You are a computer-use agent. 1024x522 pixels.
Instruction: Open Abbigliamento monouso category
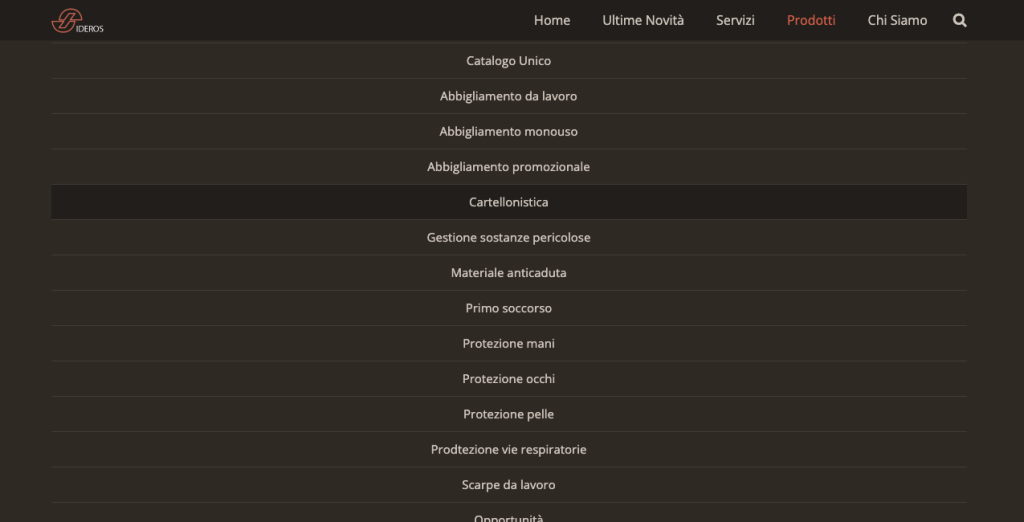(509, 131)
